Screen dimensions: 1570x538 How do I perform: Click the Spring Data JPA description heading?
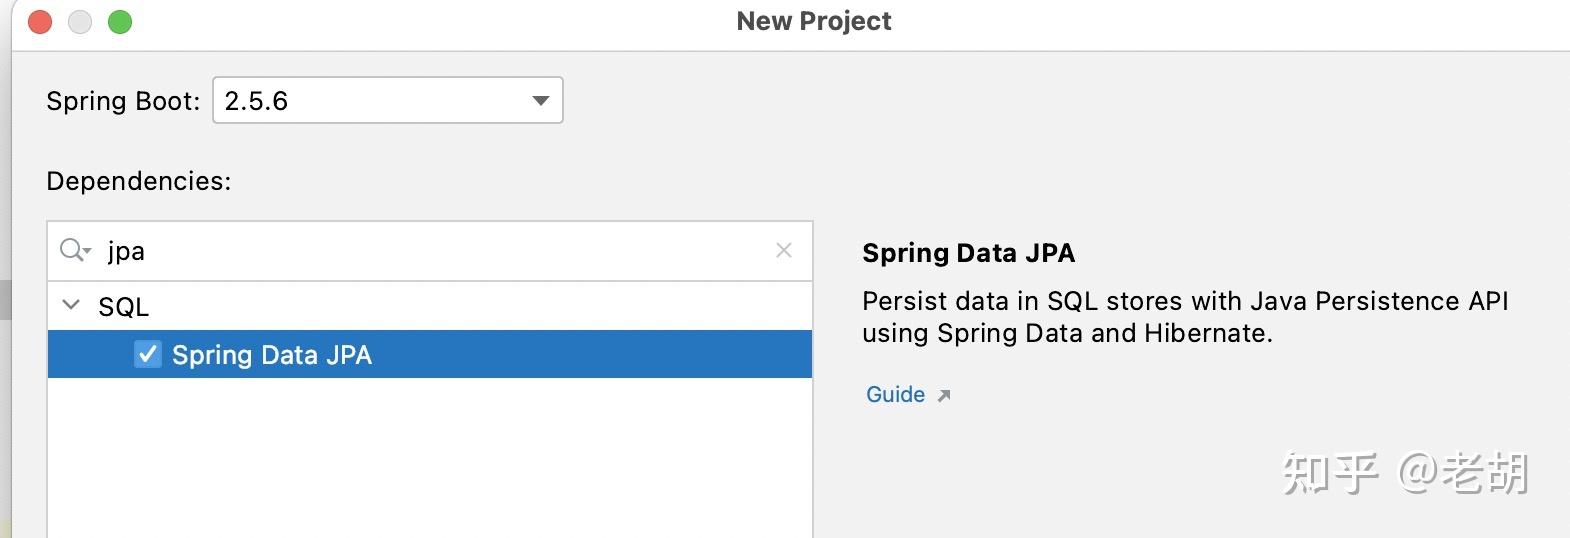tap(968, 253)
